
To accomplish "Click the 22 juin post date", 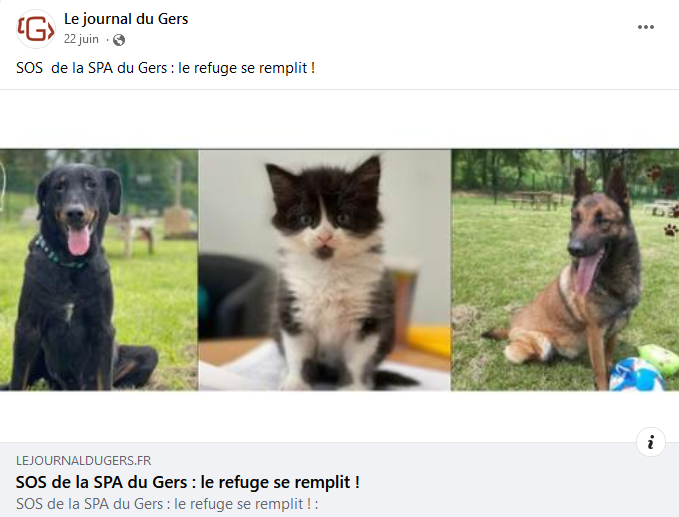I will tap(81, 39).
